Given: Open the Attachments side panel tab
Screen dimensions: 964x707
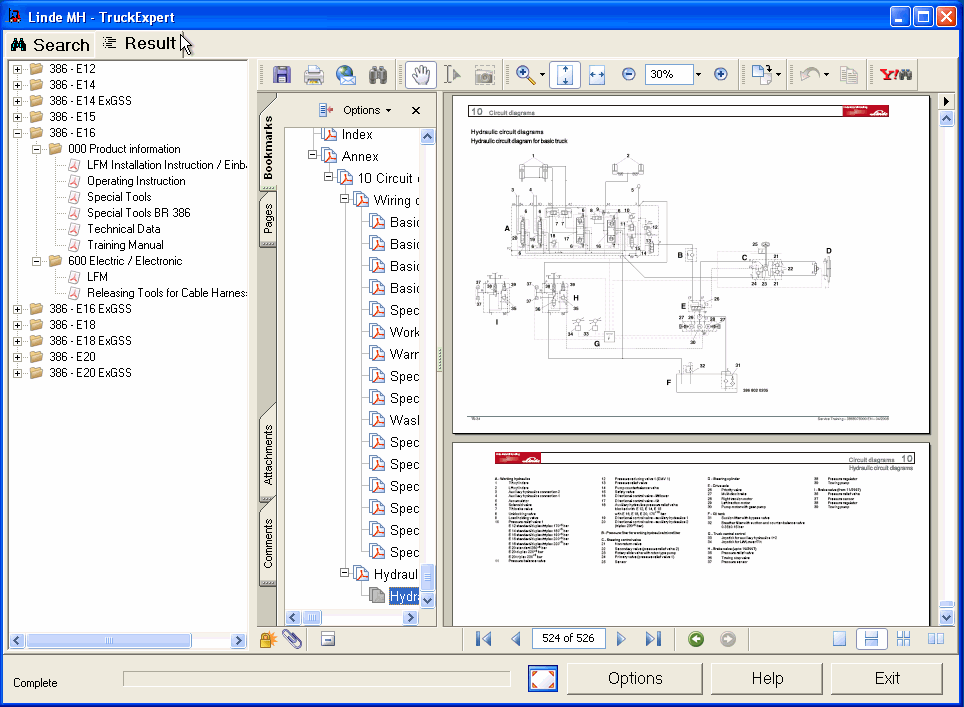Looking at the screenshot, I should pos(268,455).
